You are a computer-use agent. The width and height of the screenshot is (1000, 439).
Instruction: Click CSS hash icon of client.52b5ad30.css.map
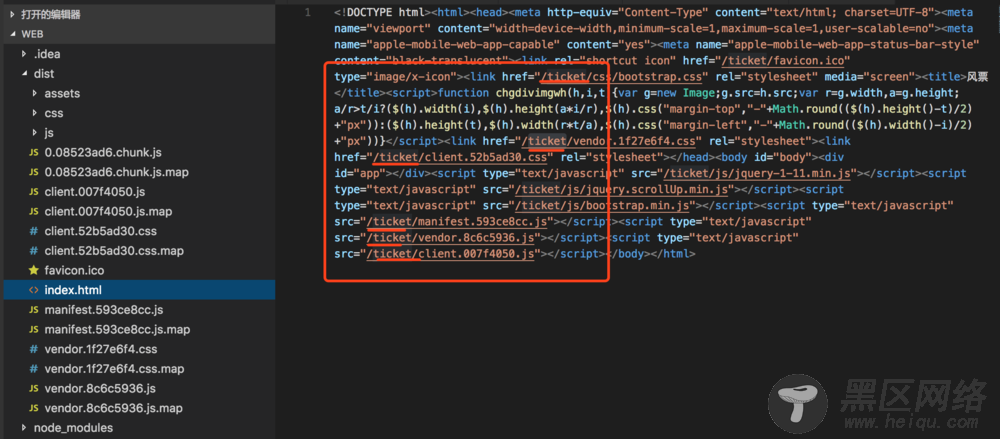[33, 251]
